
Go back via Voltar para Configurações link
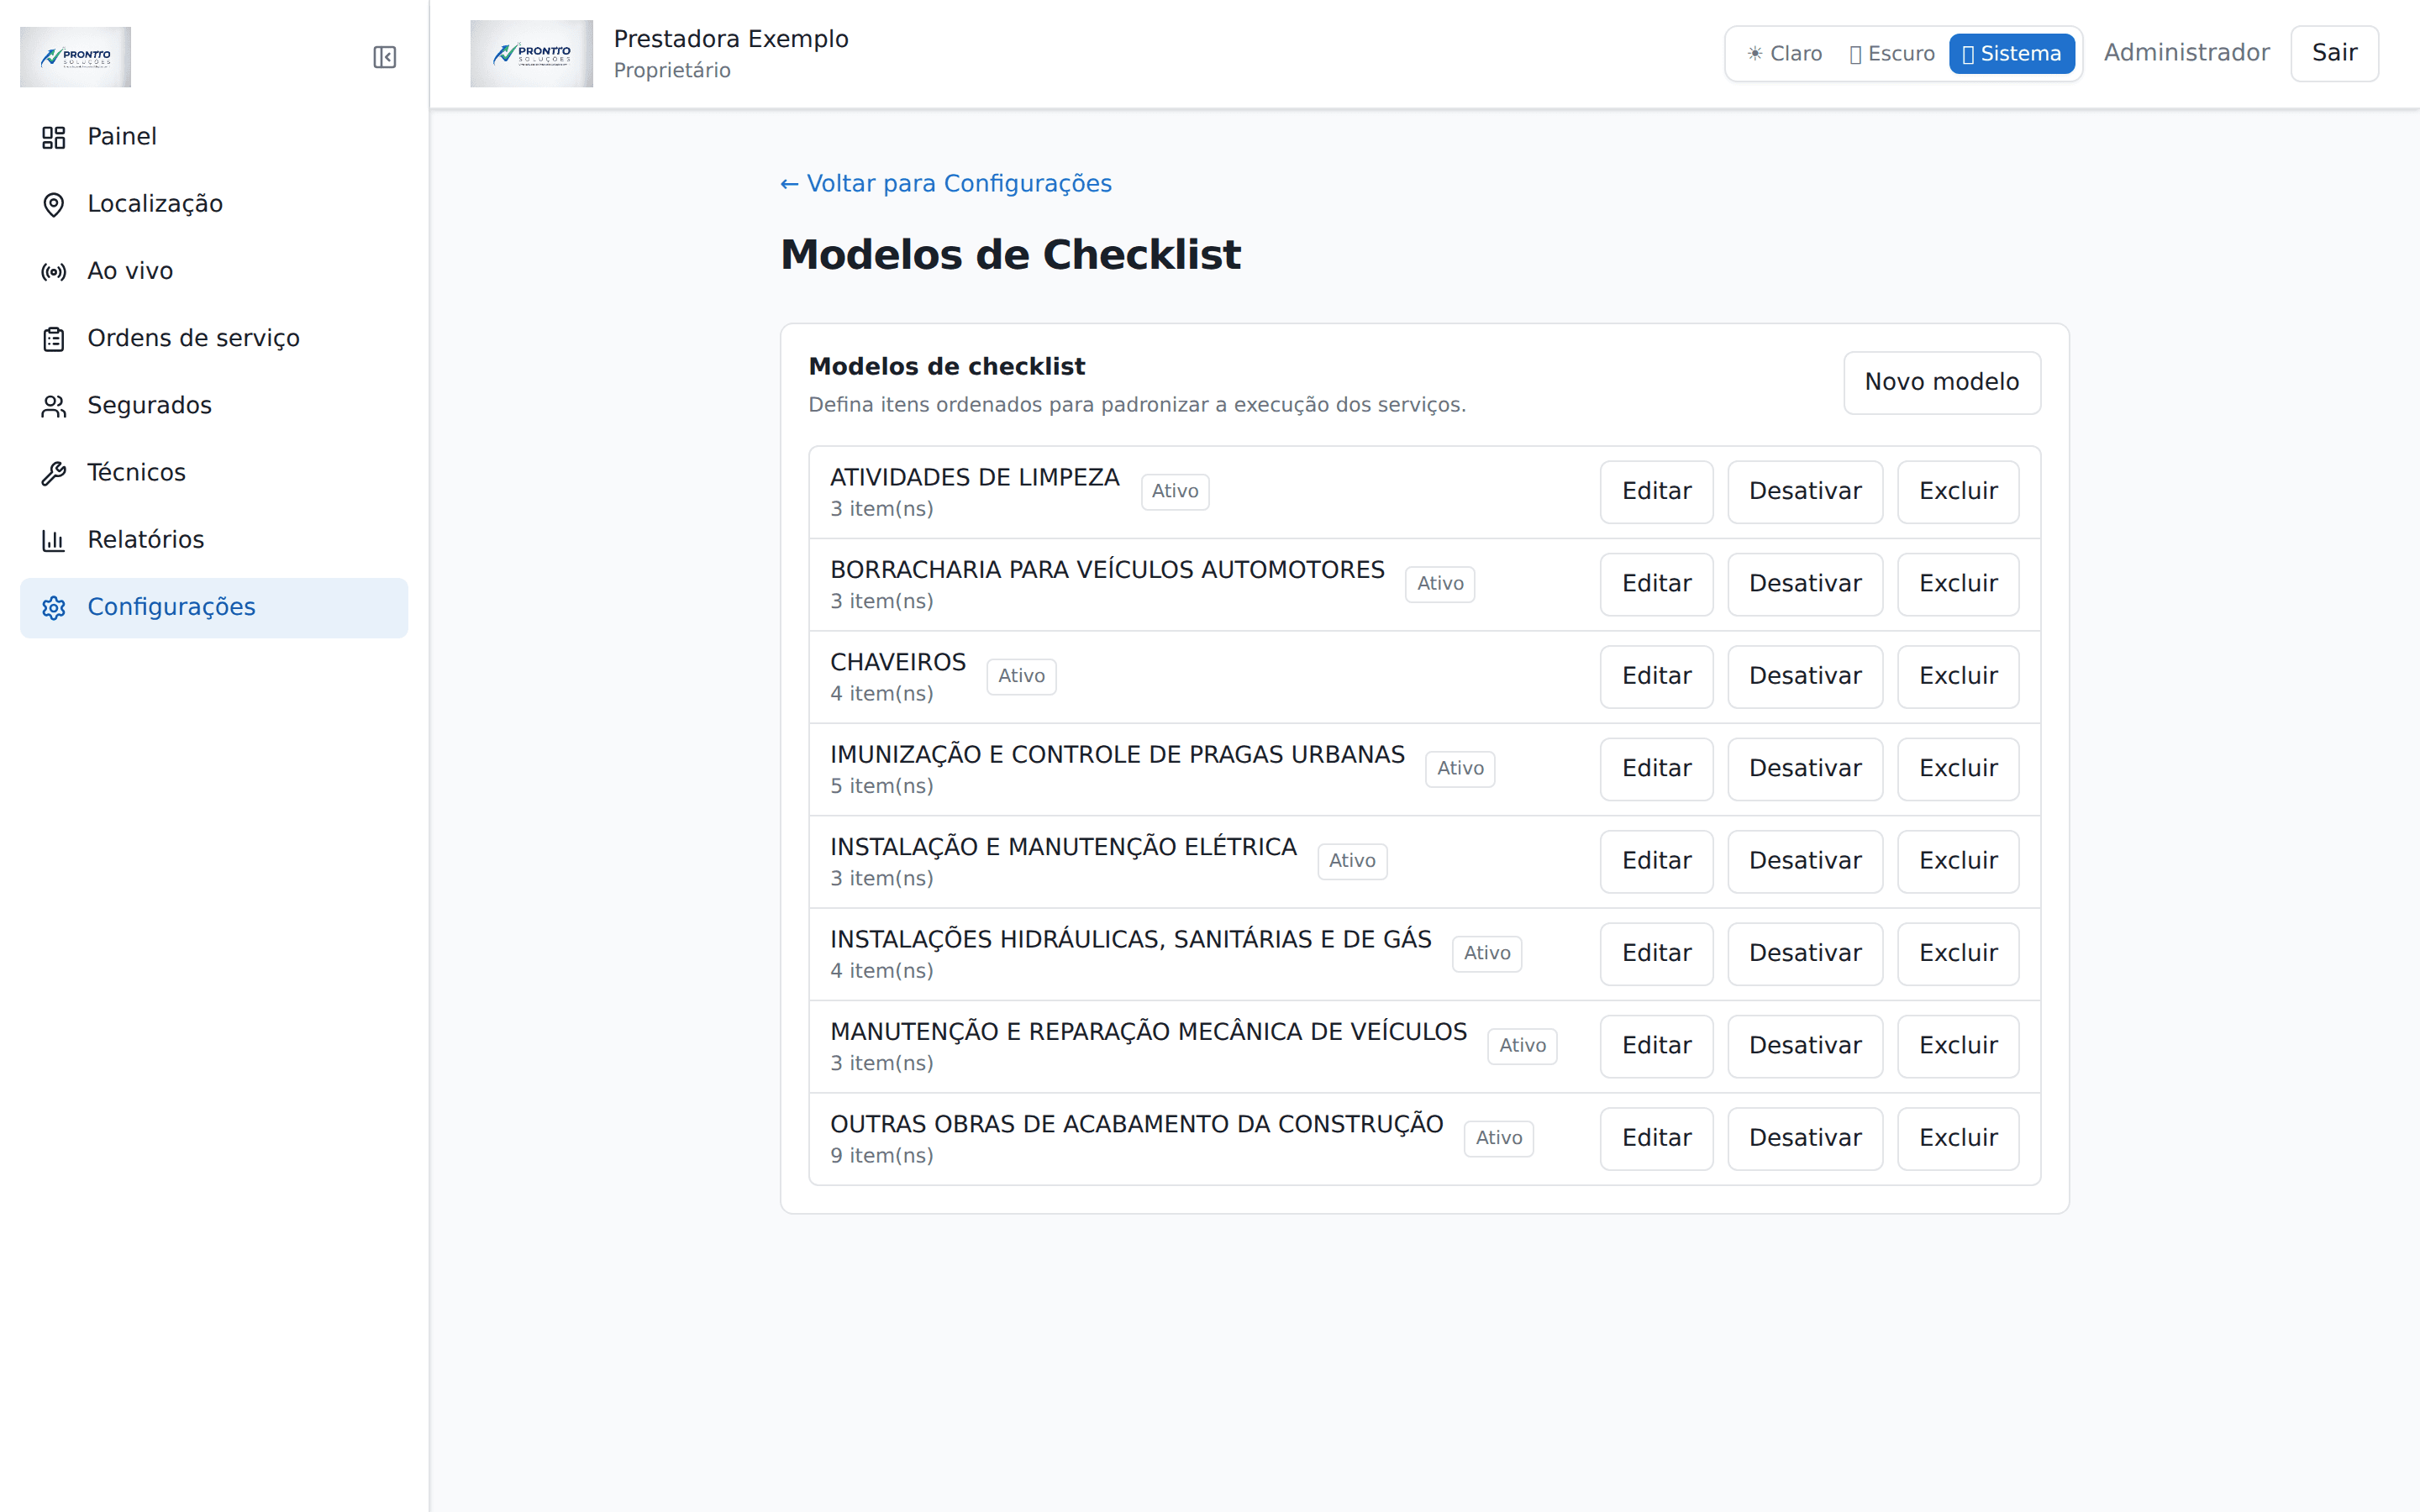coord(946,184)
